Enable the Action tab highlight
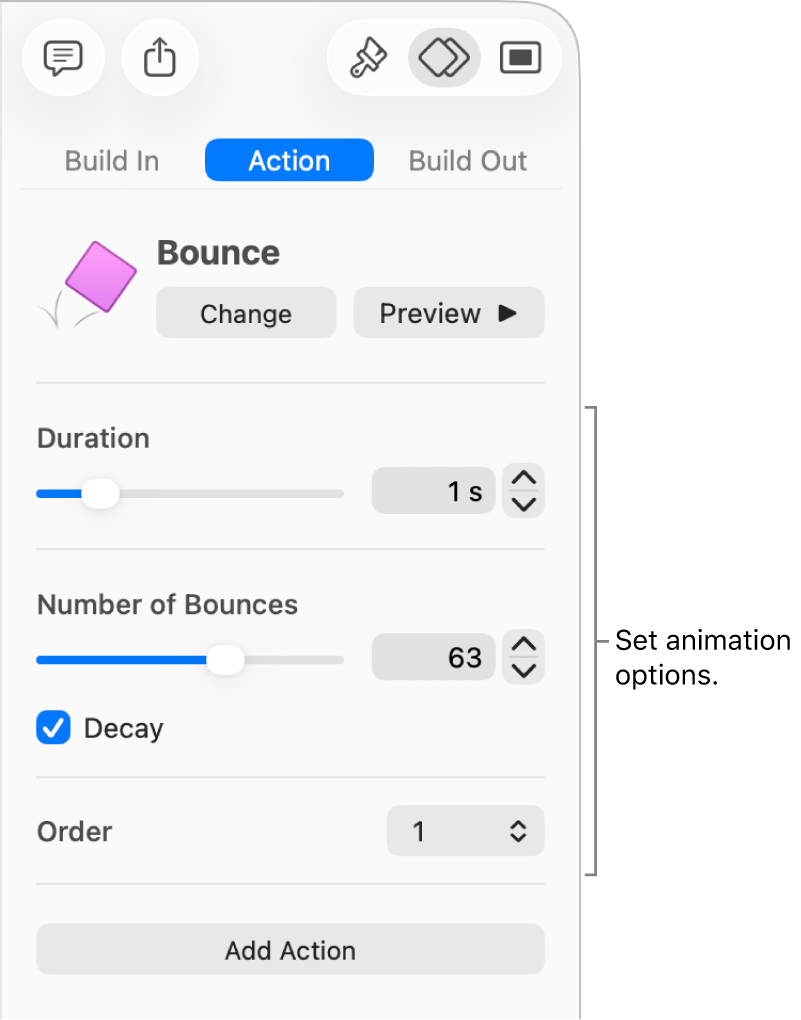The width and height of the screenshot is (801, 1020). pos(288,160)
